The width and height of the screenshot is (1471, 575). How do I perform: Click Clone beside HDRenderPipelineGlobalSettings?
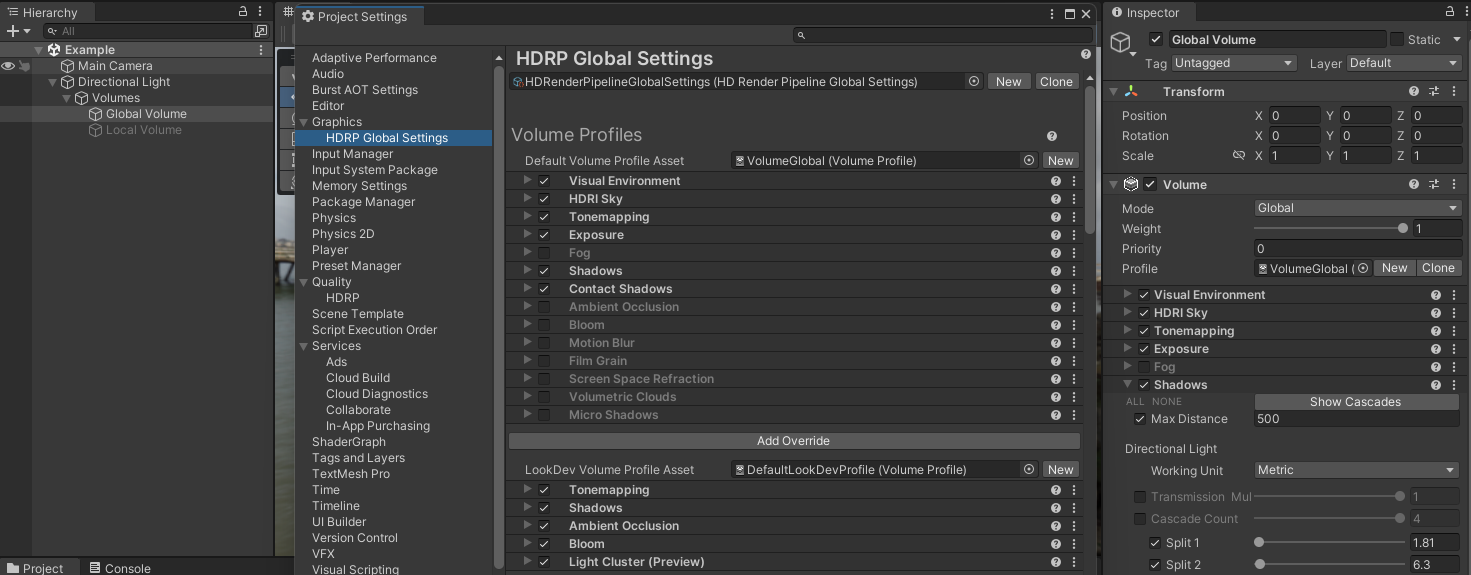point(1056,82)
